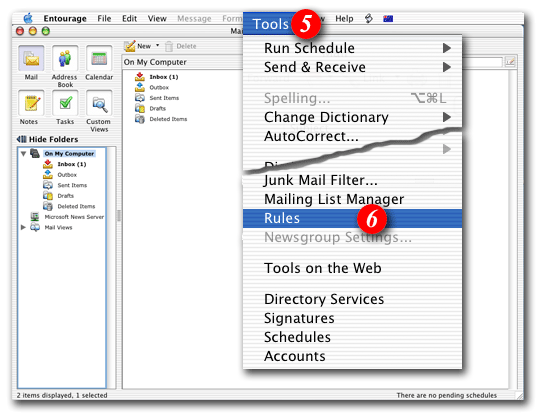Viewport: 537px width, 413px height.
Task: Click the Delete trash toolbar icon
Action: pos(169,46)
